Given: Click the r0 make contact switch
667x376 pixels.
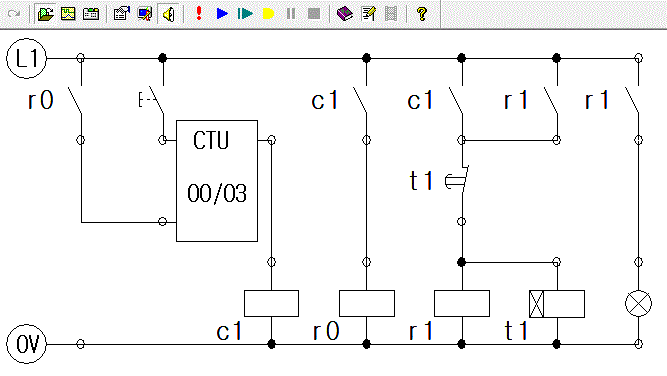Looking at the screenshot, I should pyautogui.click(x=76, y=100).
